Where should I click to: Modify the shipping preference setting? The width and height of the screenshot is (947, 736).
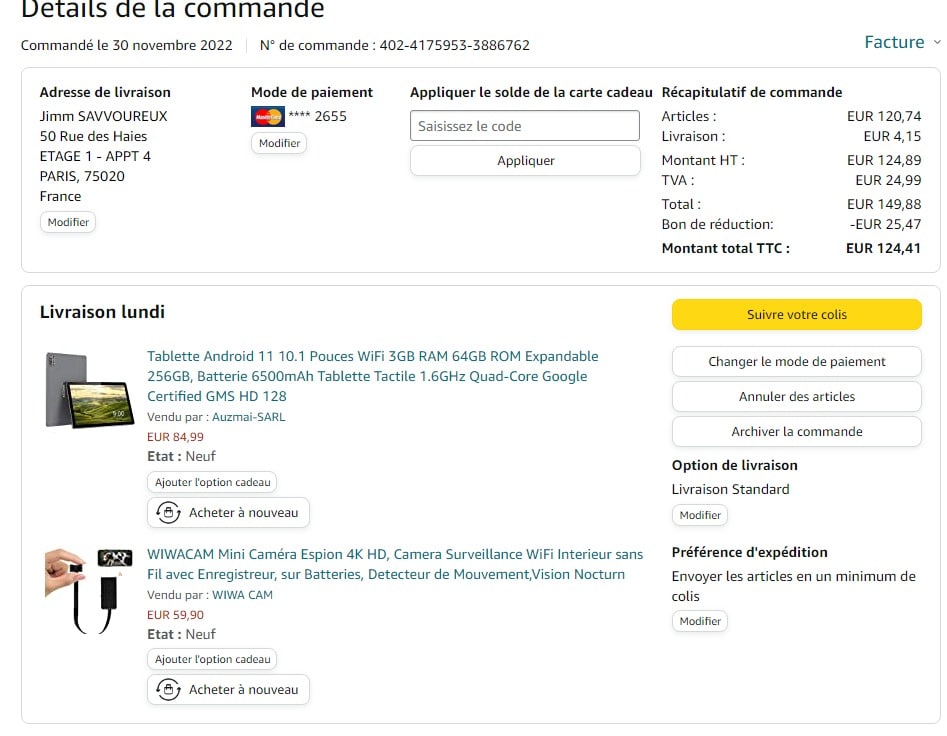[x=699, y=621]
